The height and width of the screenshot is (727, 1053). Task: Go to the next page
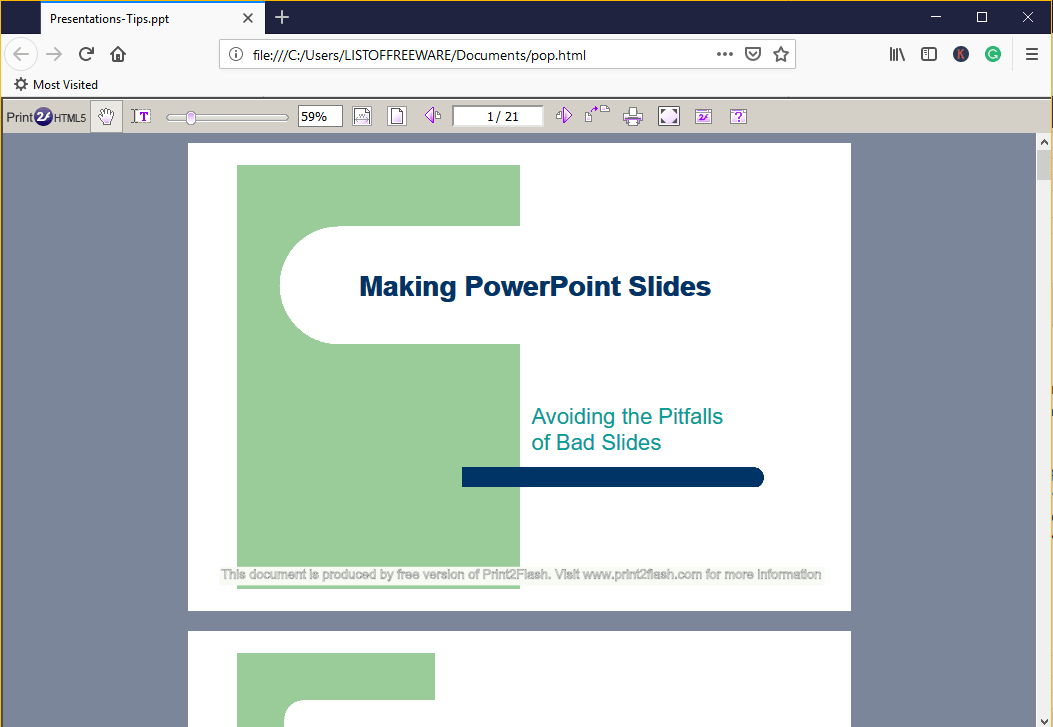(x=564, y=116)
